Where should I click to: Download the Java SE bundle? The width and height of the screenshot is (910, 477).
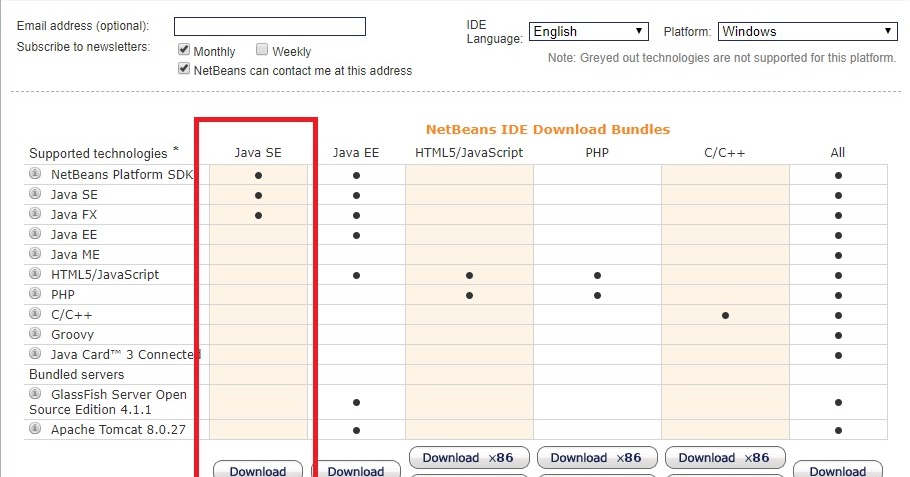pyautogui.click(x=258, y=469)
